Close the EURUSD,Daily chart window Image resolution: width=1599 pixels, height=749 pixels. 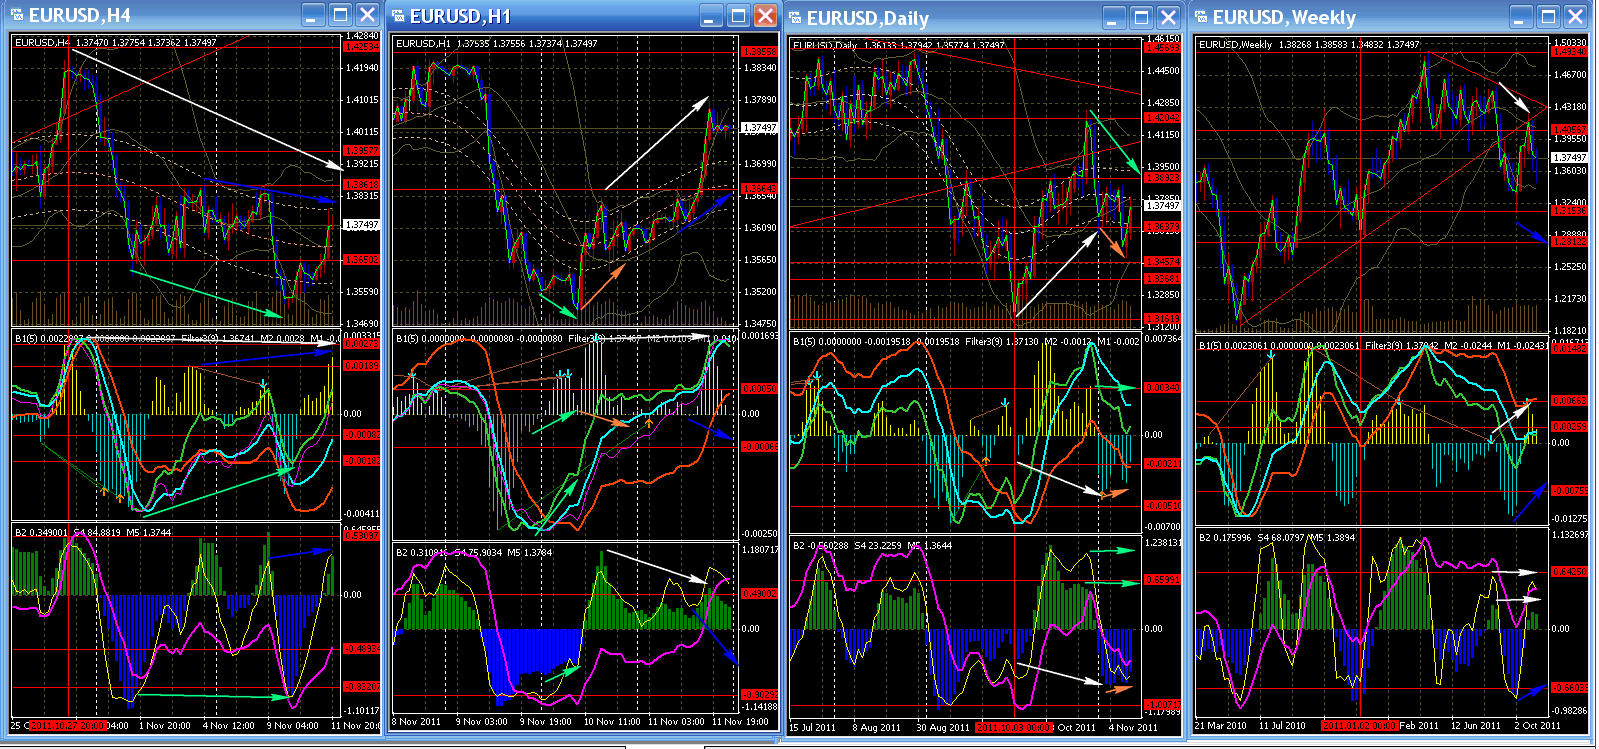[x=1168, y=18]
